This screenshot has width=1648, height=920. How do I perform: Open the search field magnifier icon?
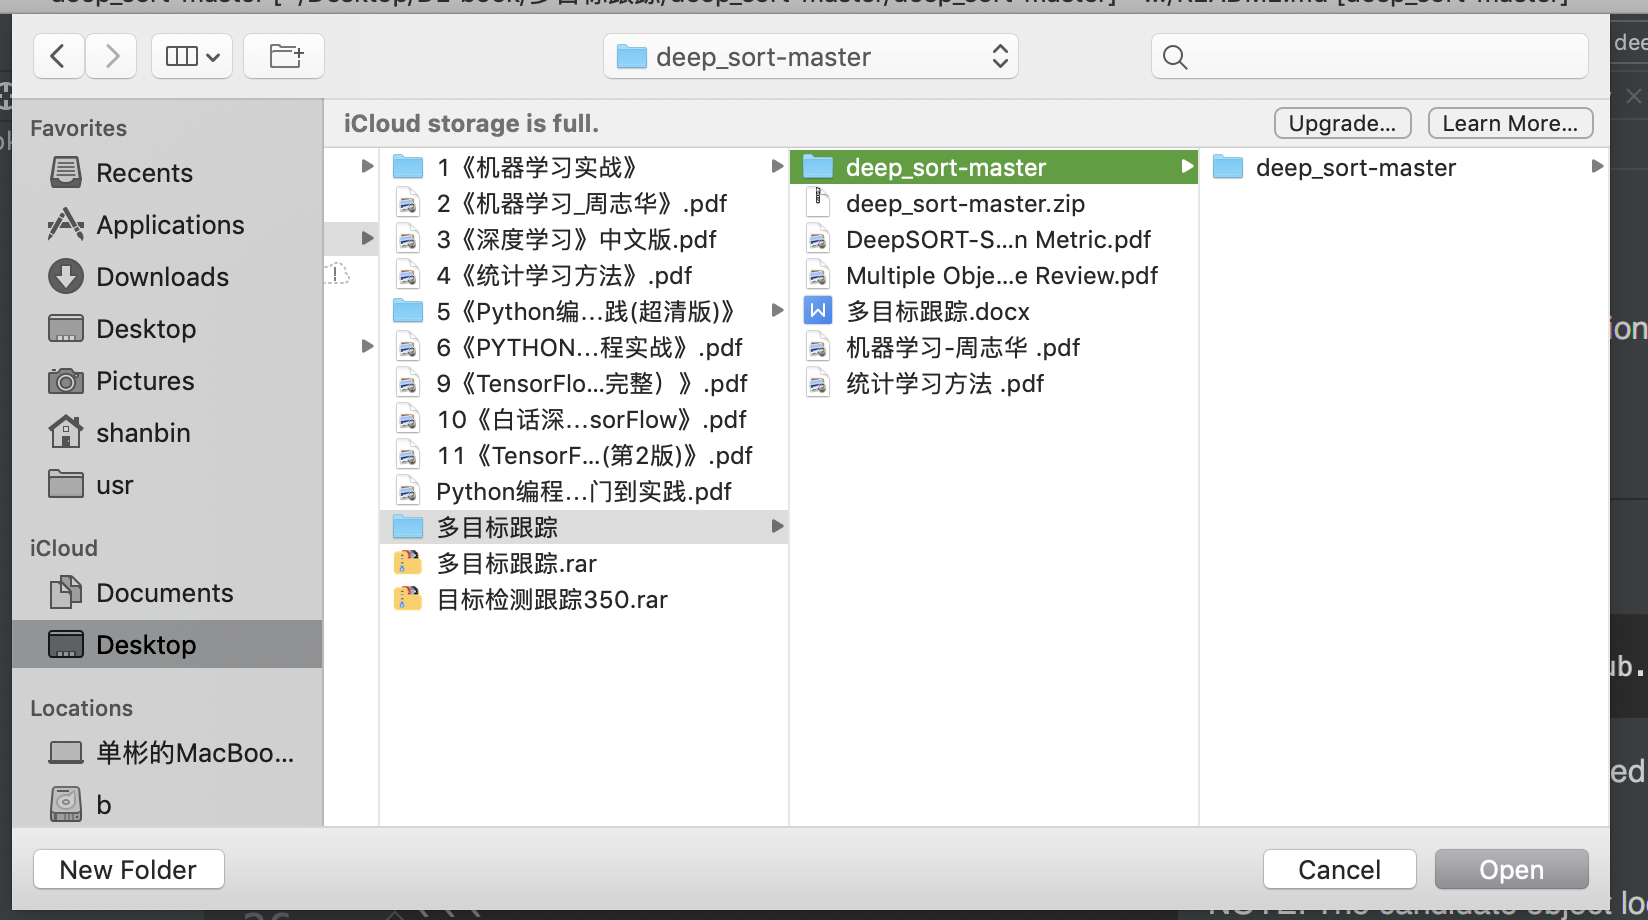1175,57
